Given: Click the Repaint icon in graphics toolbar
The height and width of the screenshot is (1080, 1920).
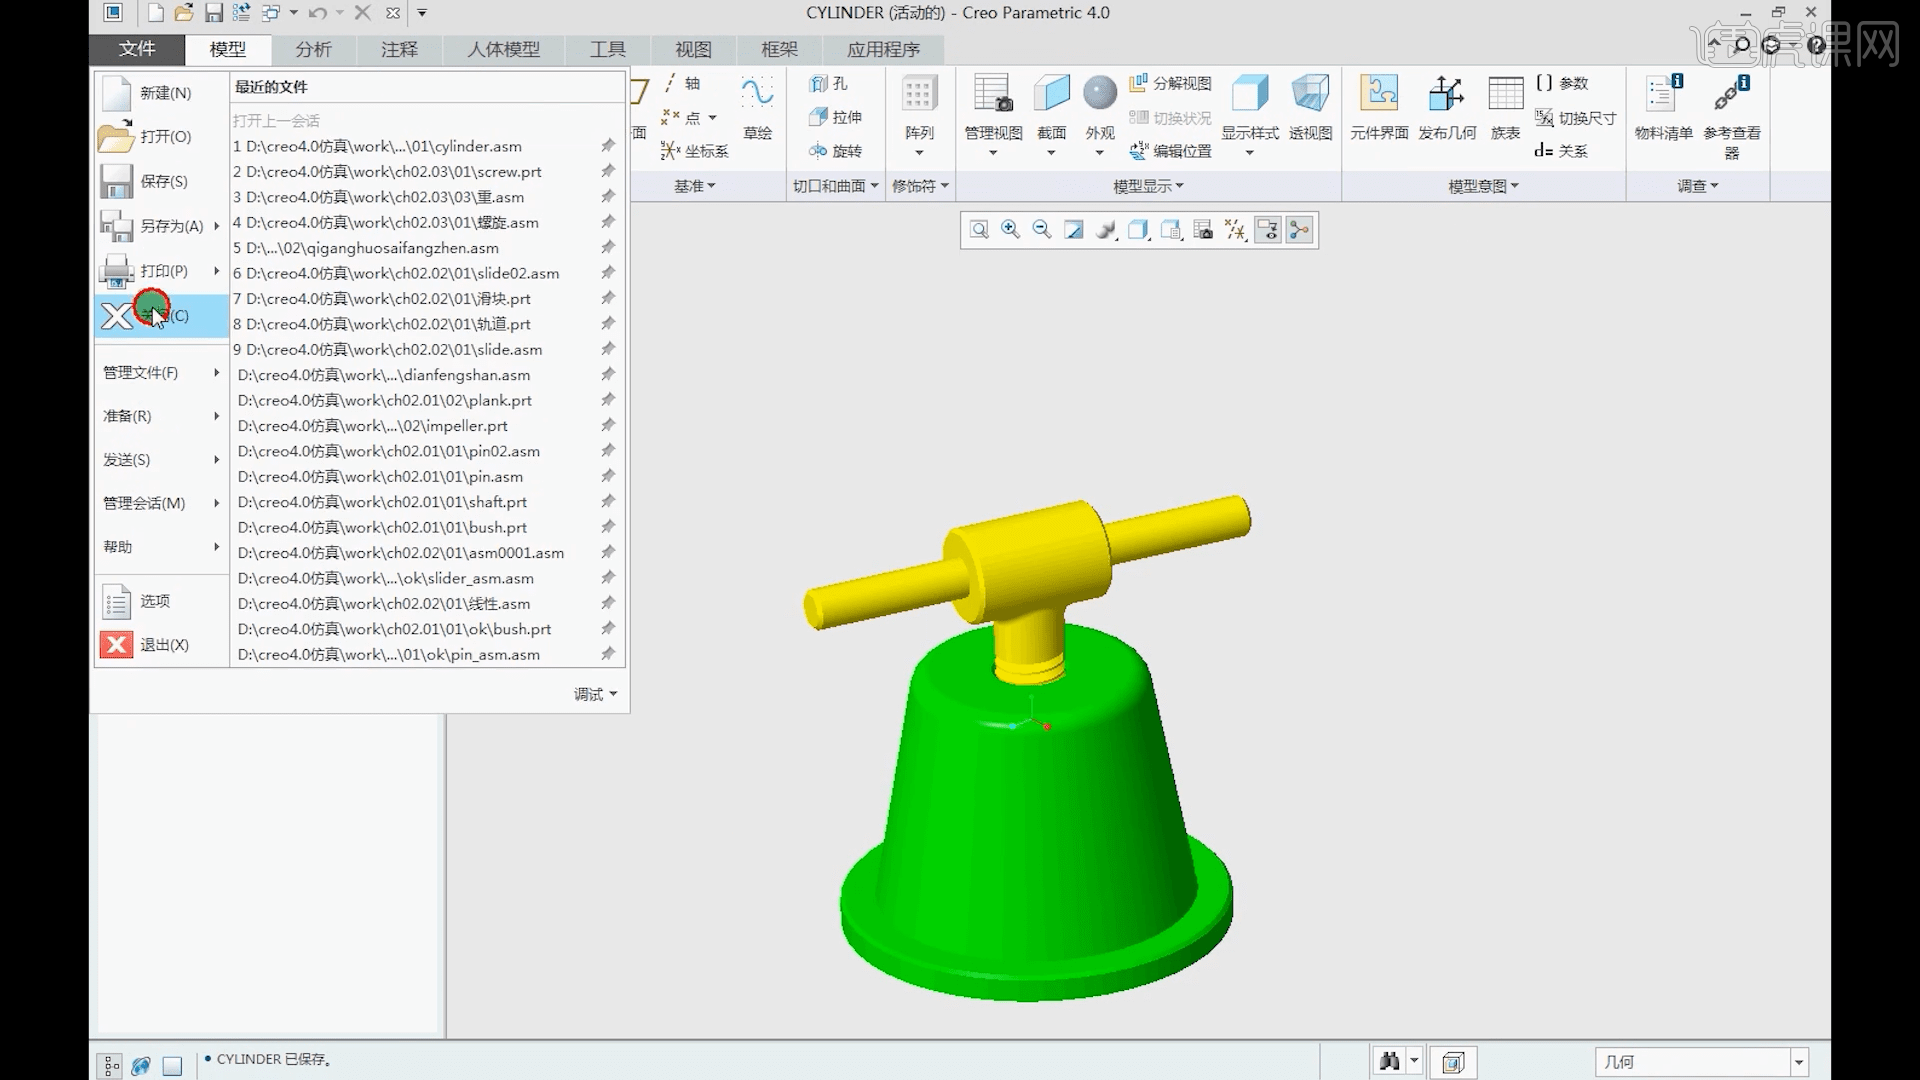Looking at the screenshot, I should 1074,230.
